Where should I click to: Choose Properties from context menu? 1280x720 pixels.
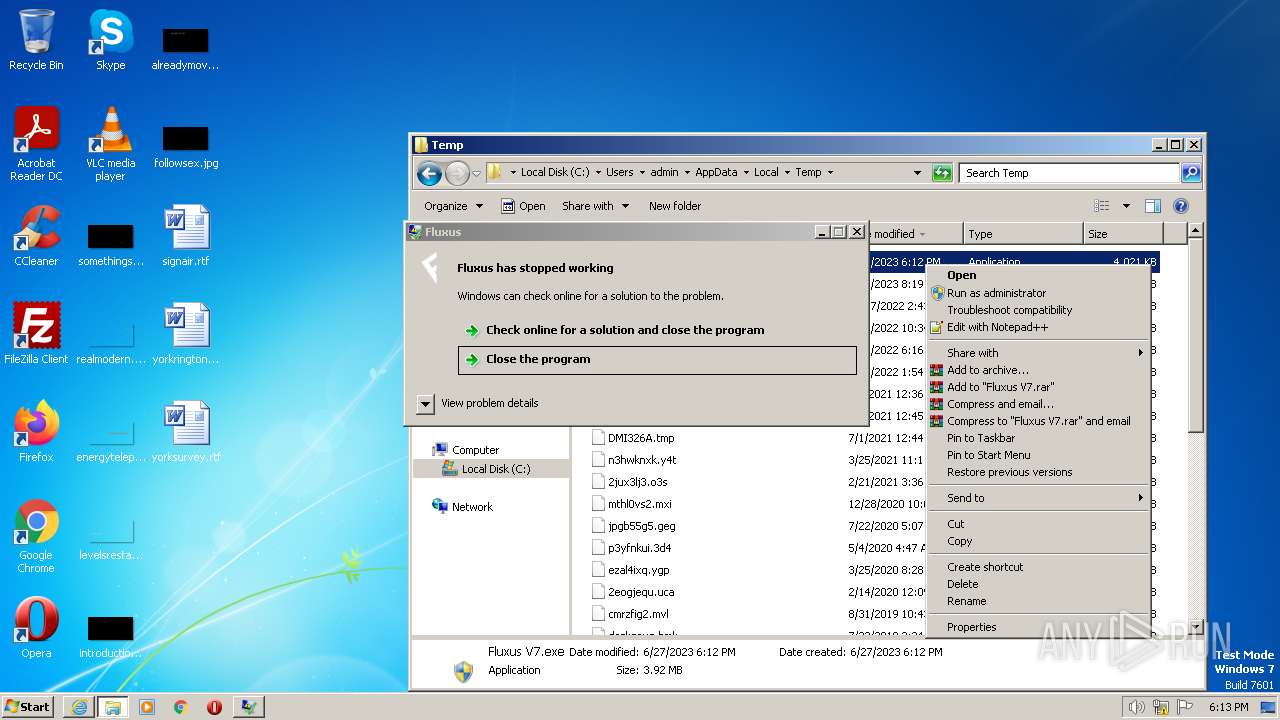[x=1037, y=627]
